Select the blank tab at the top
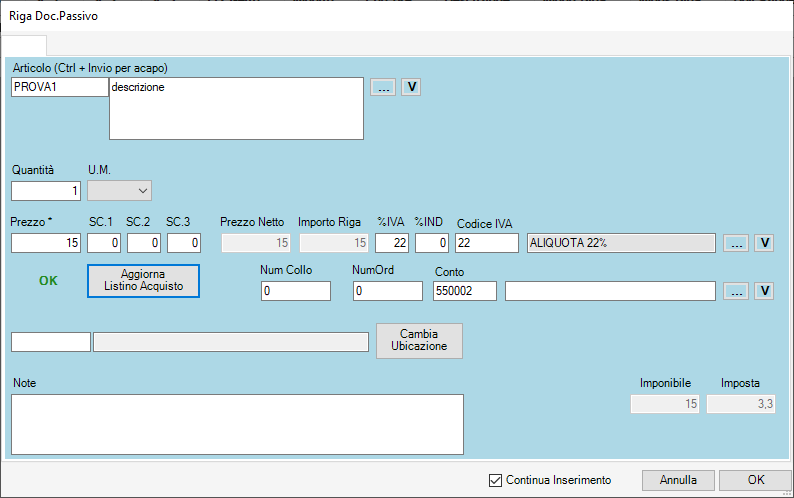The height and width of the screenshot is (498, 794). pos(24,45)
